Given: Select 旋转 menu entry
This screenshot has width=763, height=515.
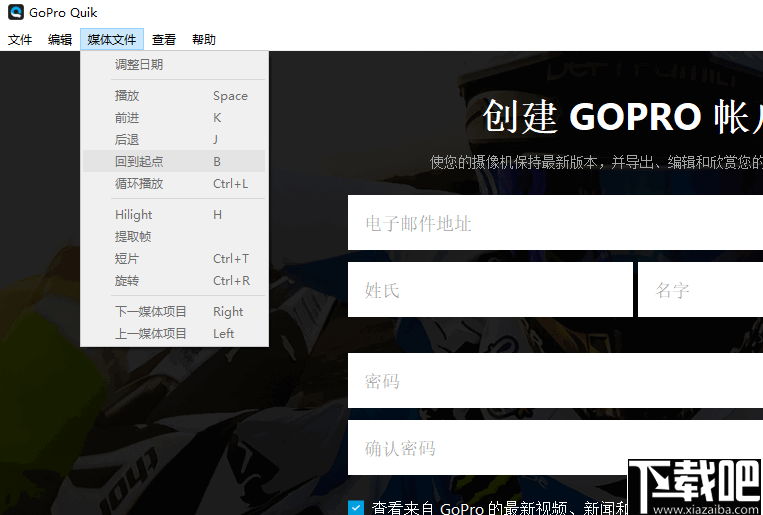Looking at the screenshot, I should (174, 280).
